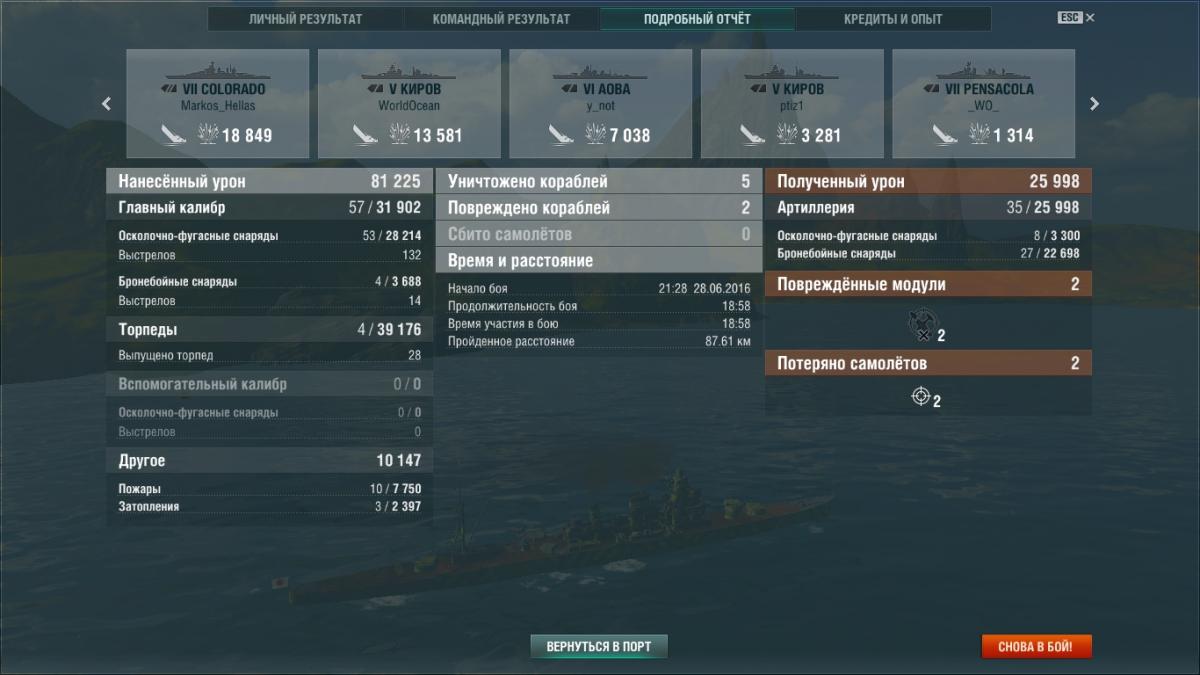Return to port with Вернуться в порт
Screen dimensions: 1200x675
[x=598, y=646]
